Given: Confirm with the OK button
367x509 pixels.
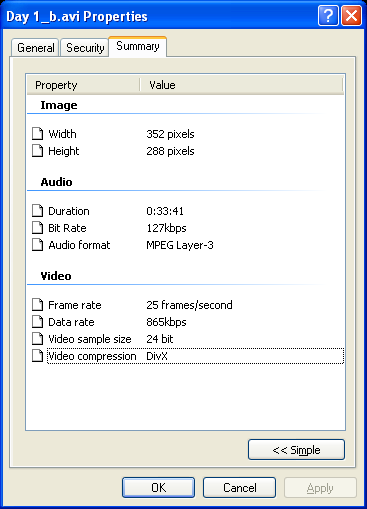Looking at the screenshot, I should (158, 488).
